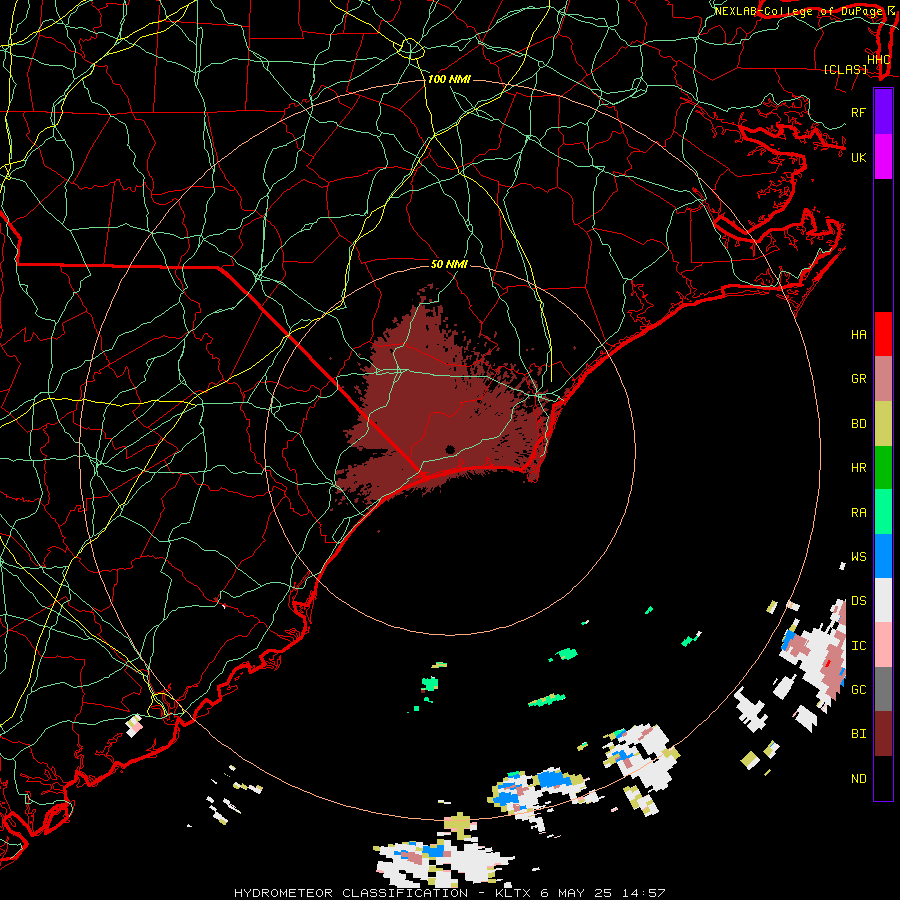This screenshot has width=900, height=900.
Task: Click the KLTX station identifier in caption
Action: (513, 893)
